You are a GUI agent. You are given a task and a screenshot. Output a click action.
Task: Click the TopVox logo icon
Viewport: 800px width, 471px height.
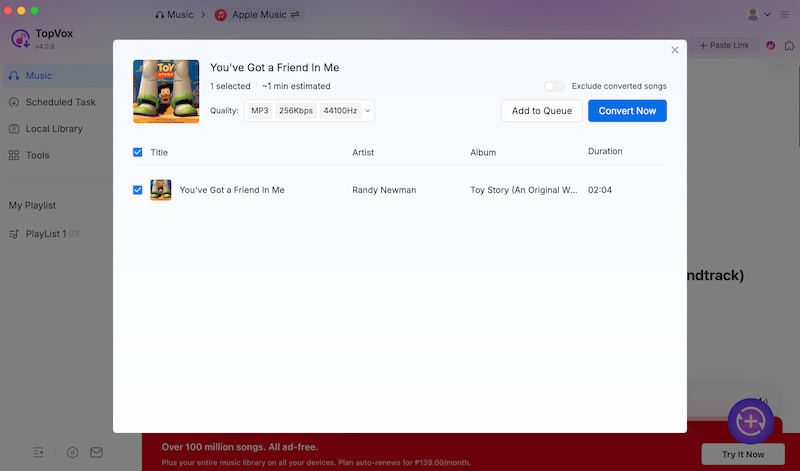click(20, 38)
